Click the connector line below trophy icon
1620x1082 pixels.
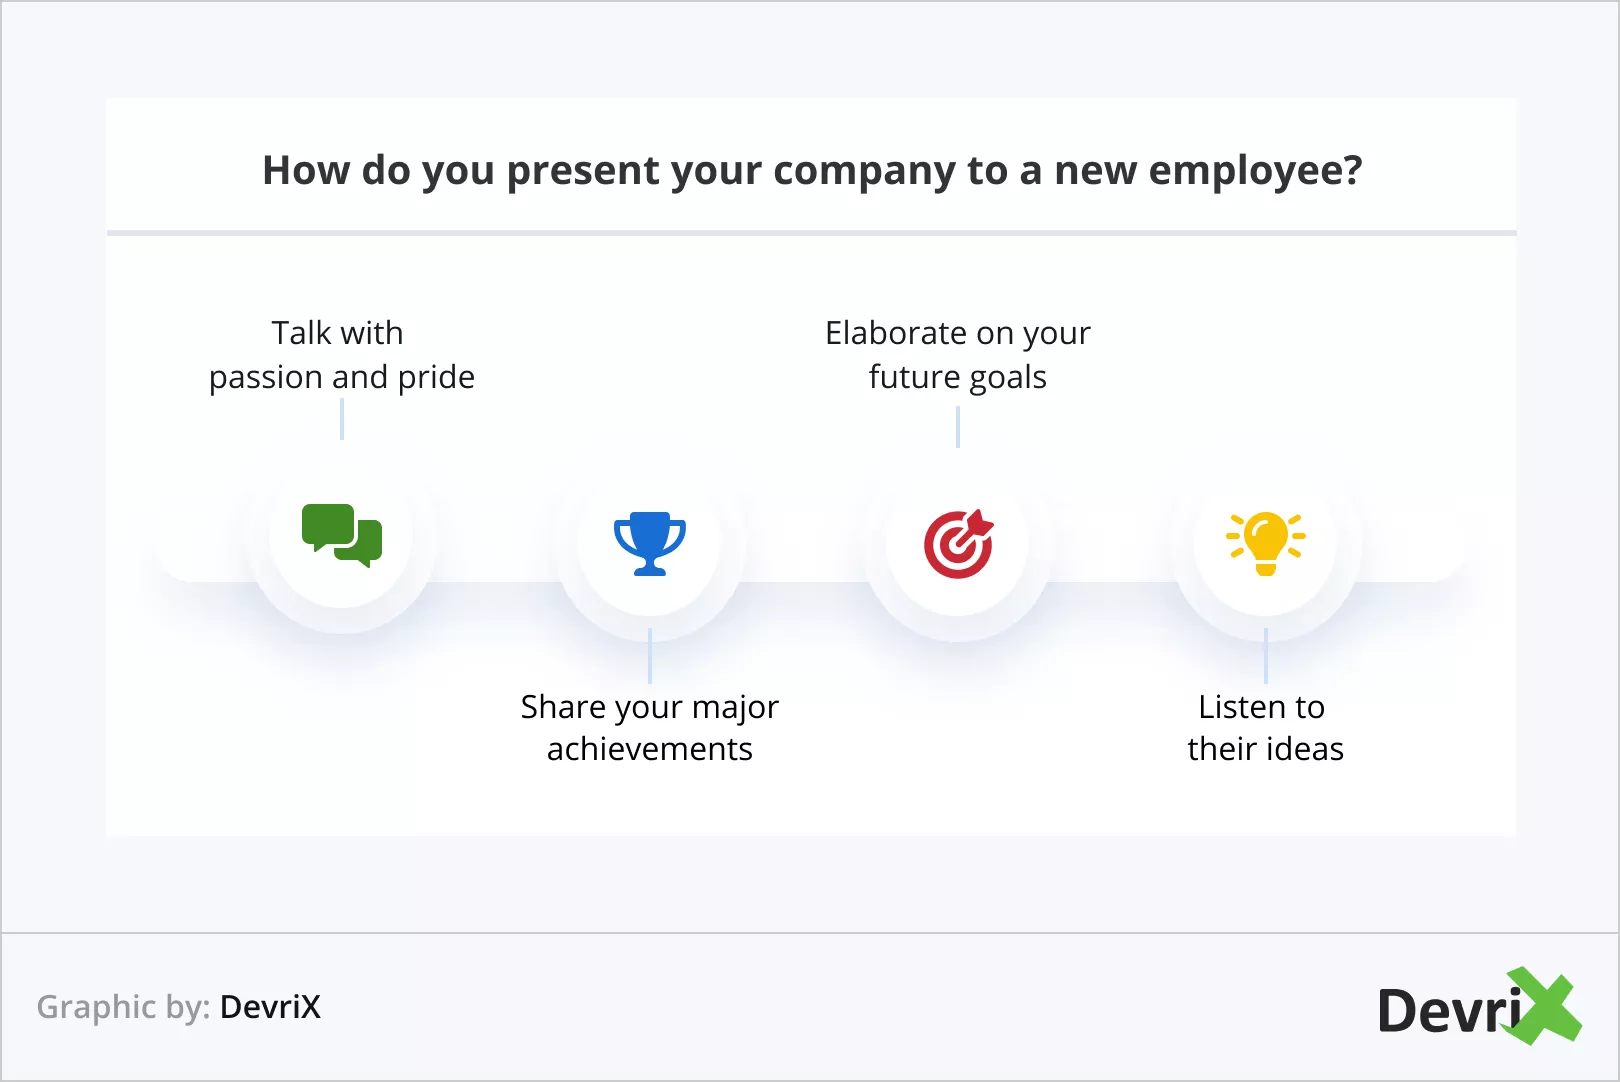(x=650, y=656)
